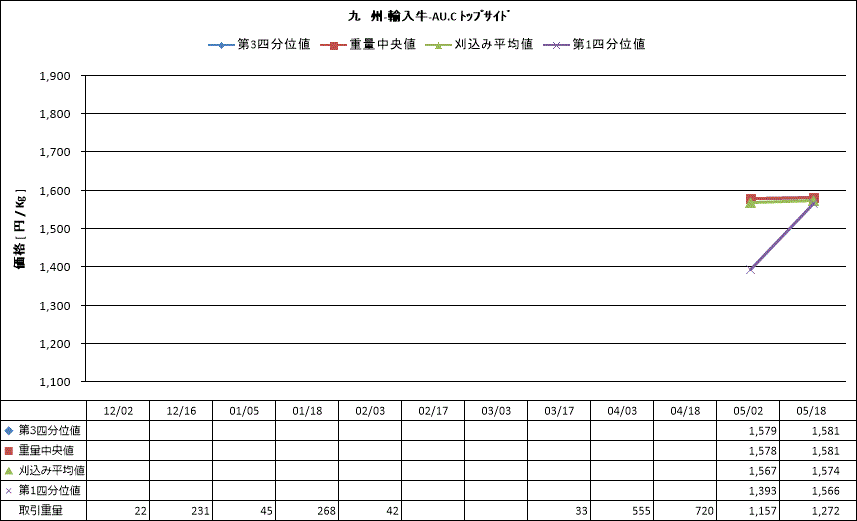This screenshot has height=521, width=857.
Task: Select the 重量中央値 legend entry above the chart
Action: [368, 44]
